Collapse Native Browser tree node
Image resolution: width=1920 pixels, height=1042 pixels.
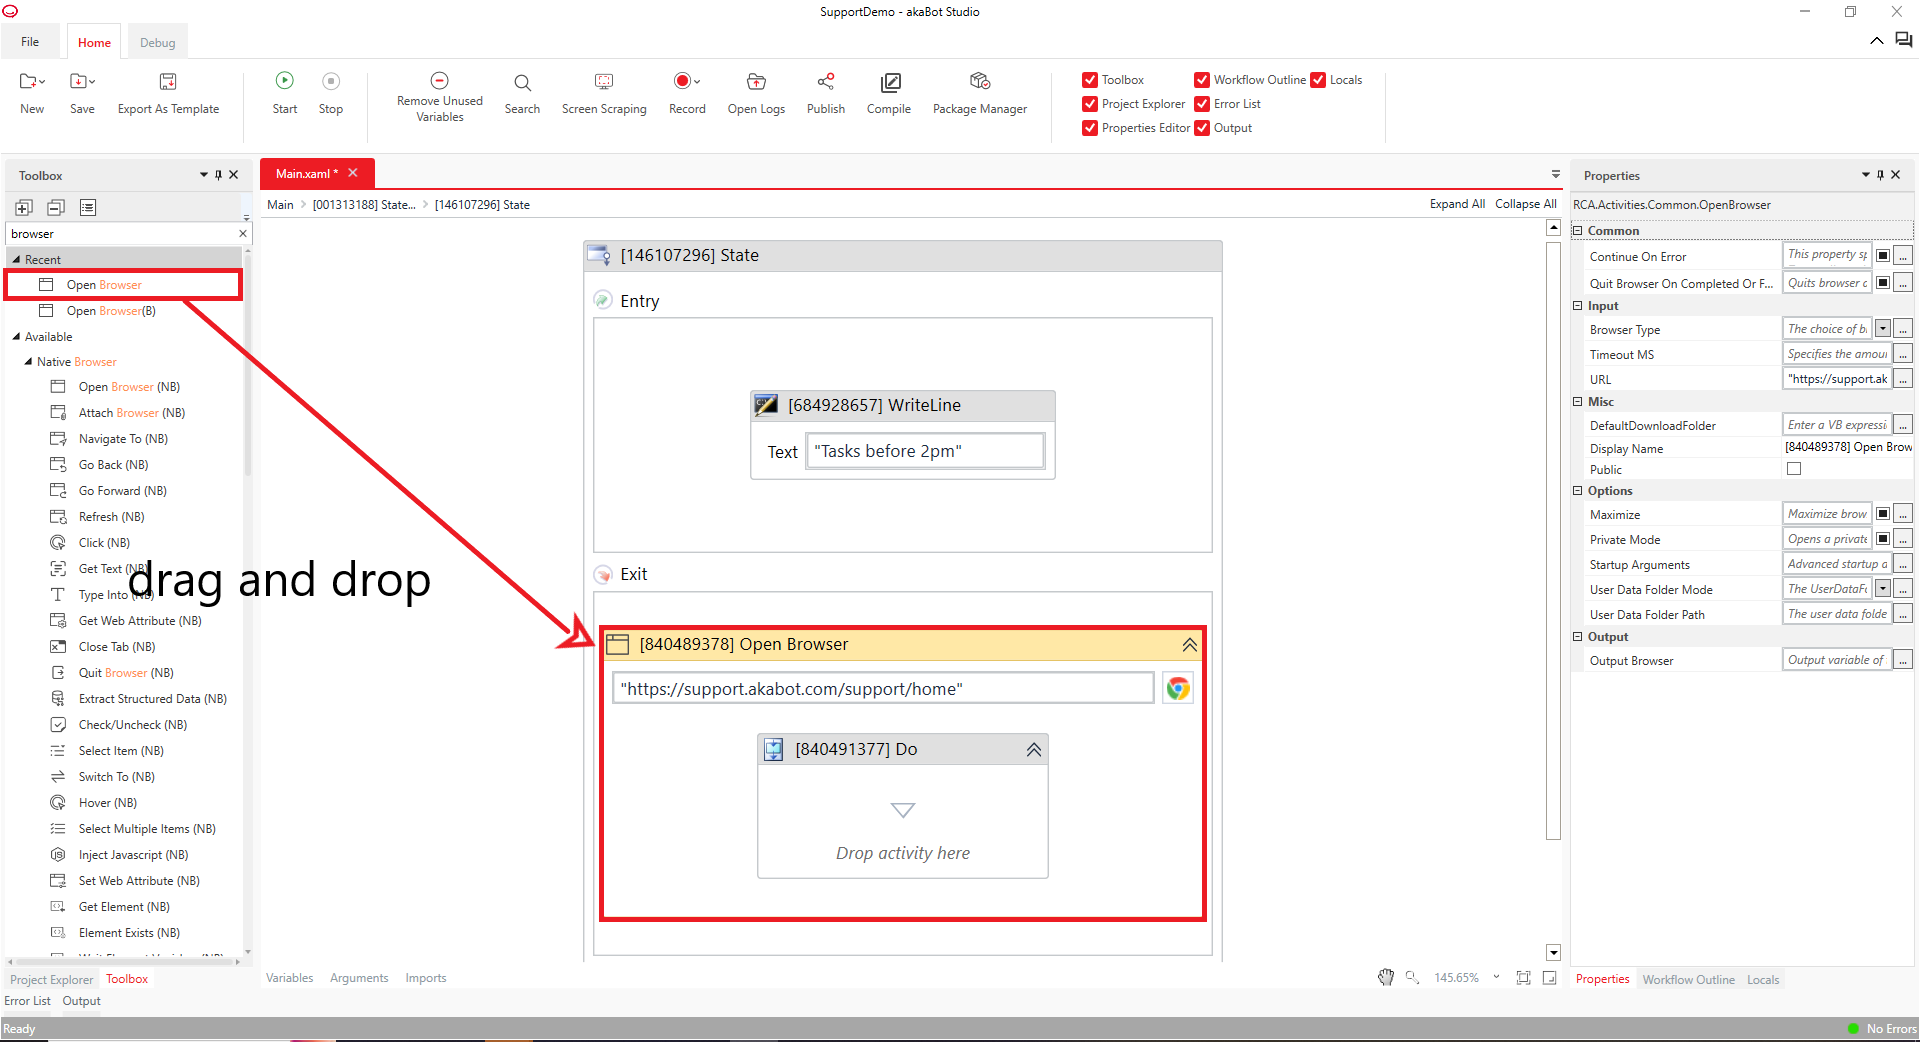28,361
